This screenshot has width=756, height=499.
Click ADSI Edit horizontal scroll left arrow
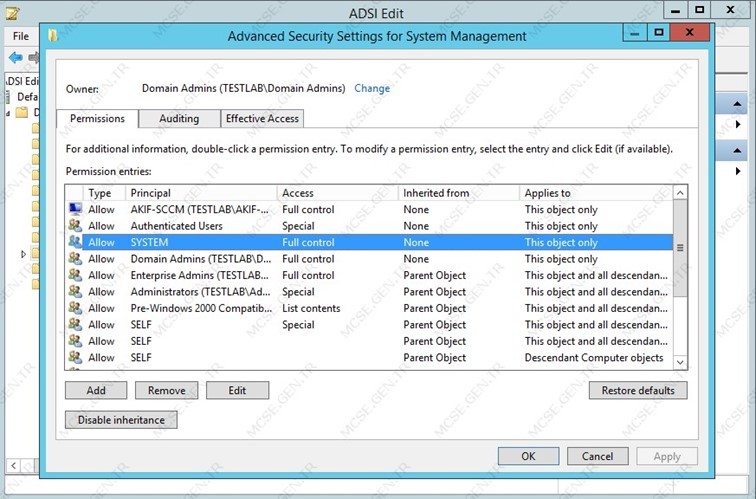tap(14, 465)
